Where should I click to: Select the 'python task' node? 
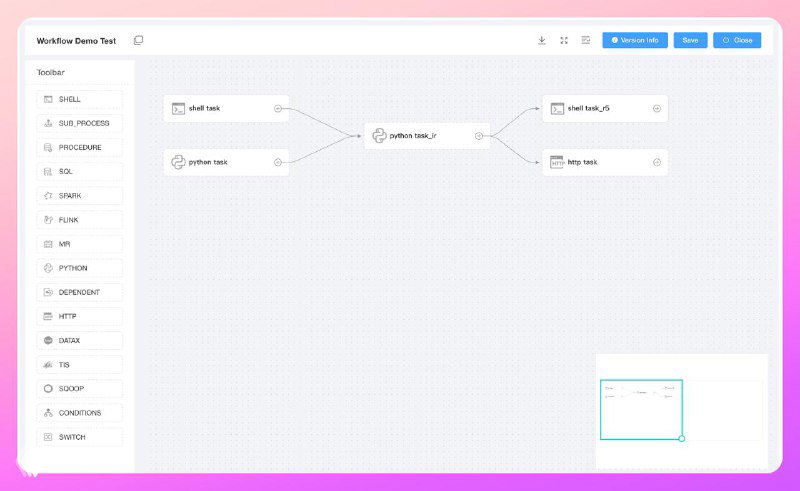[x=226, y=162]
